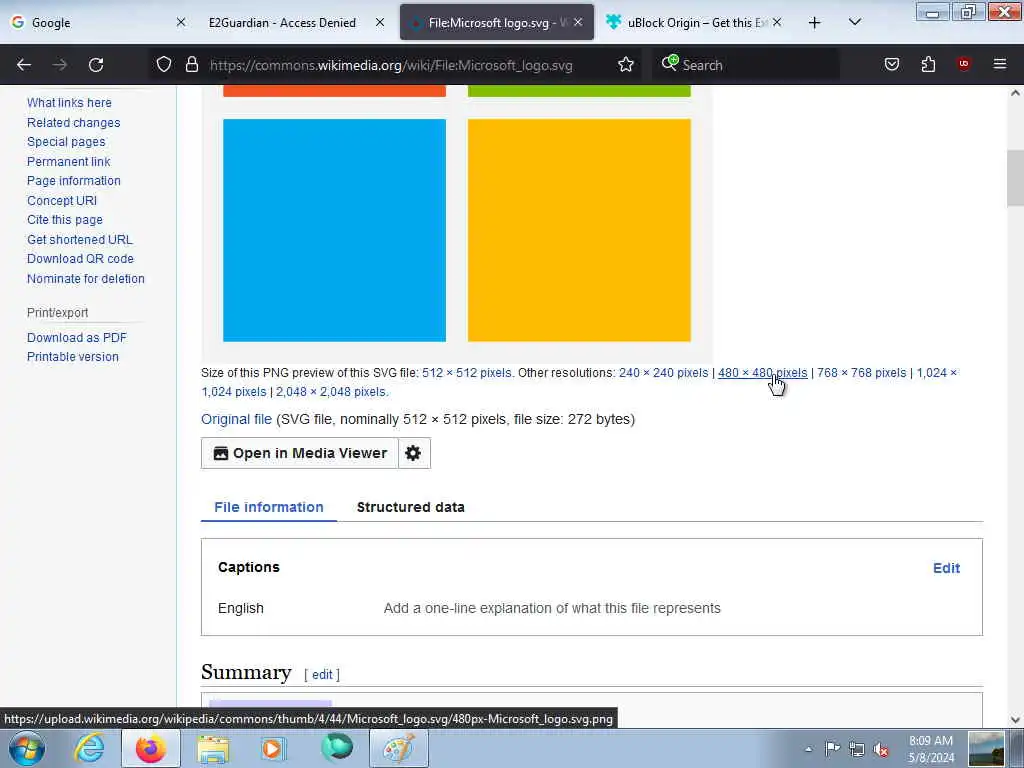Expand the list all tabs chevron
Image resolution: width=1024 pixels, height=768 pixels.
pyautogui.click(x=854, y=22)
